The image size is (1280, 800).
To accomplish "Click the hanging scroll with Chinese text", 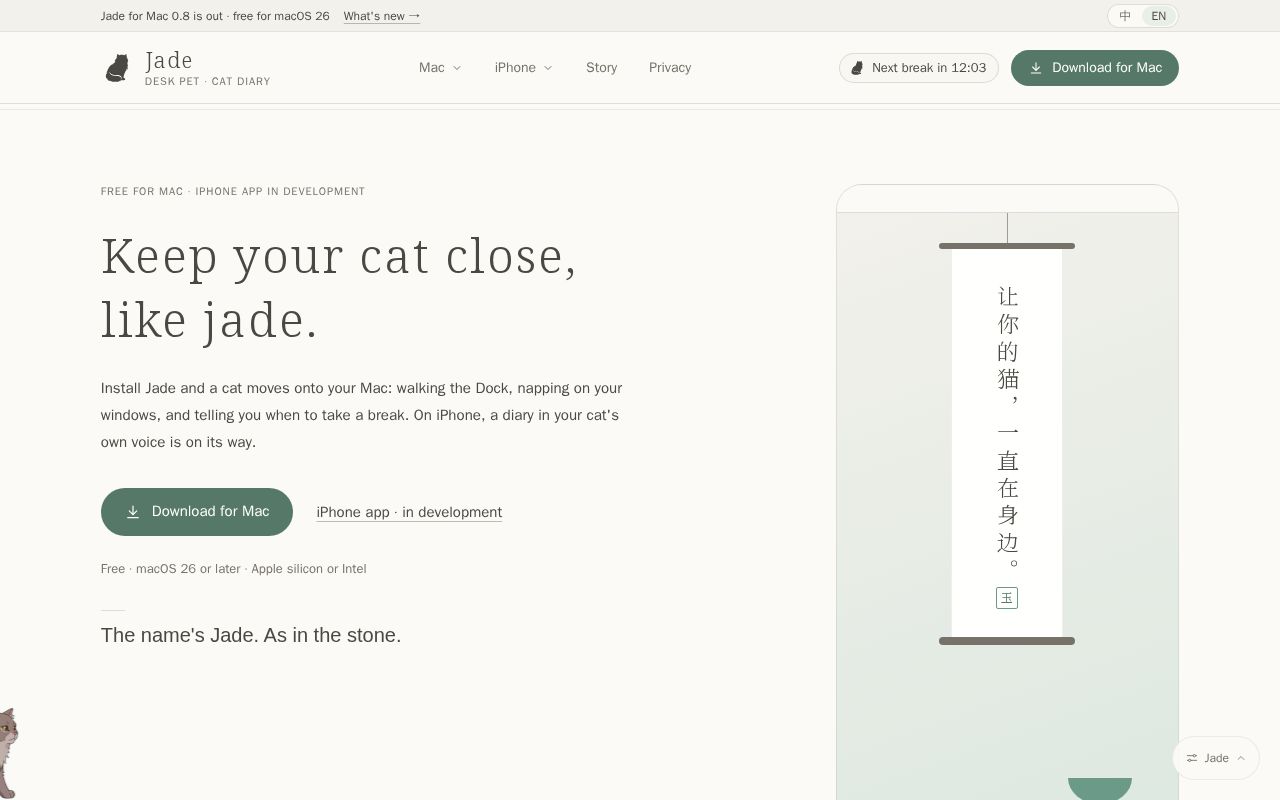I will pyautogui.click(x=1007, y=443).
